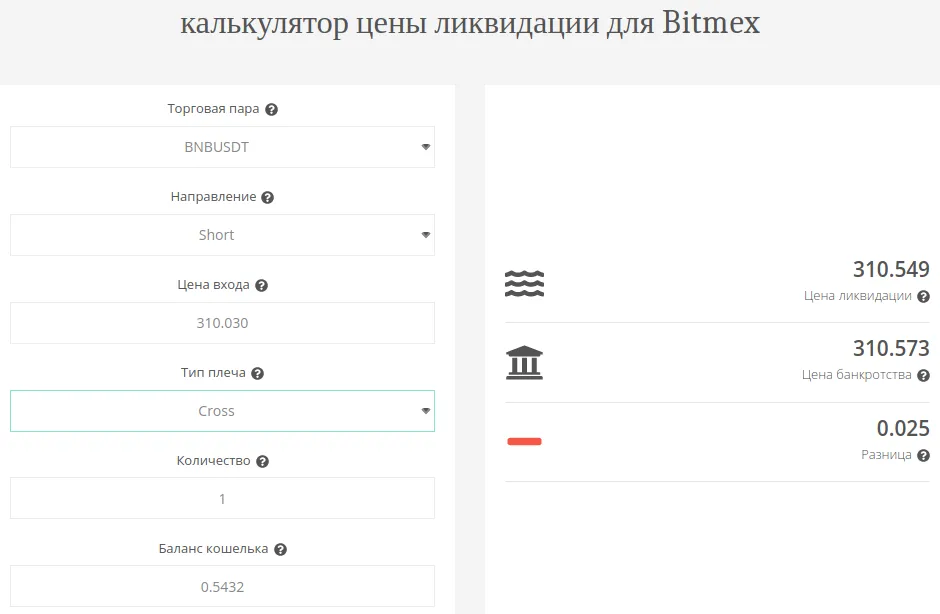Click the red minus difference icon
940x614 pixels.
[525, 441]
